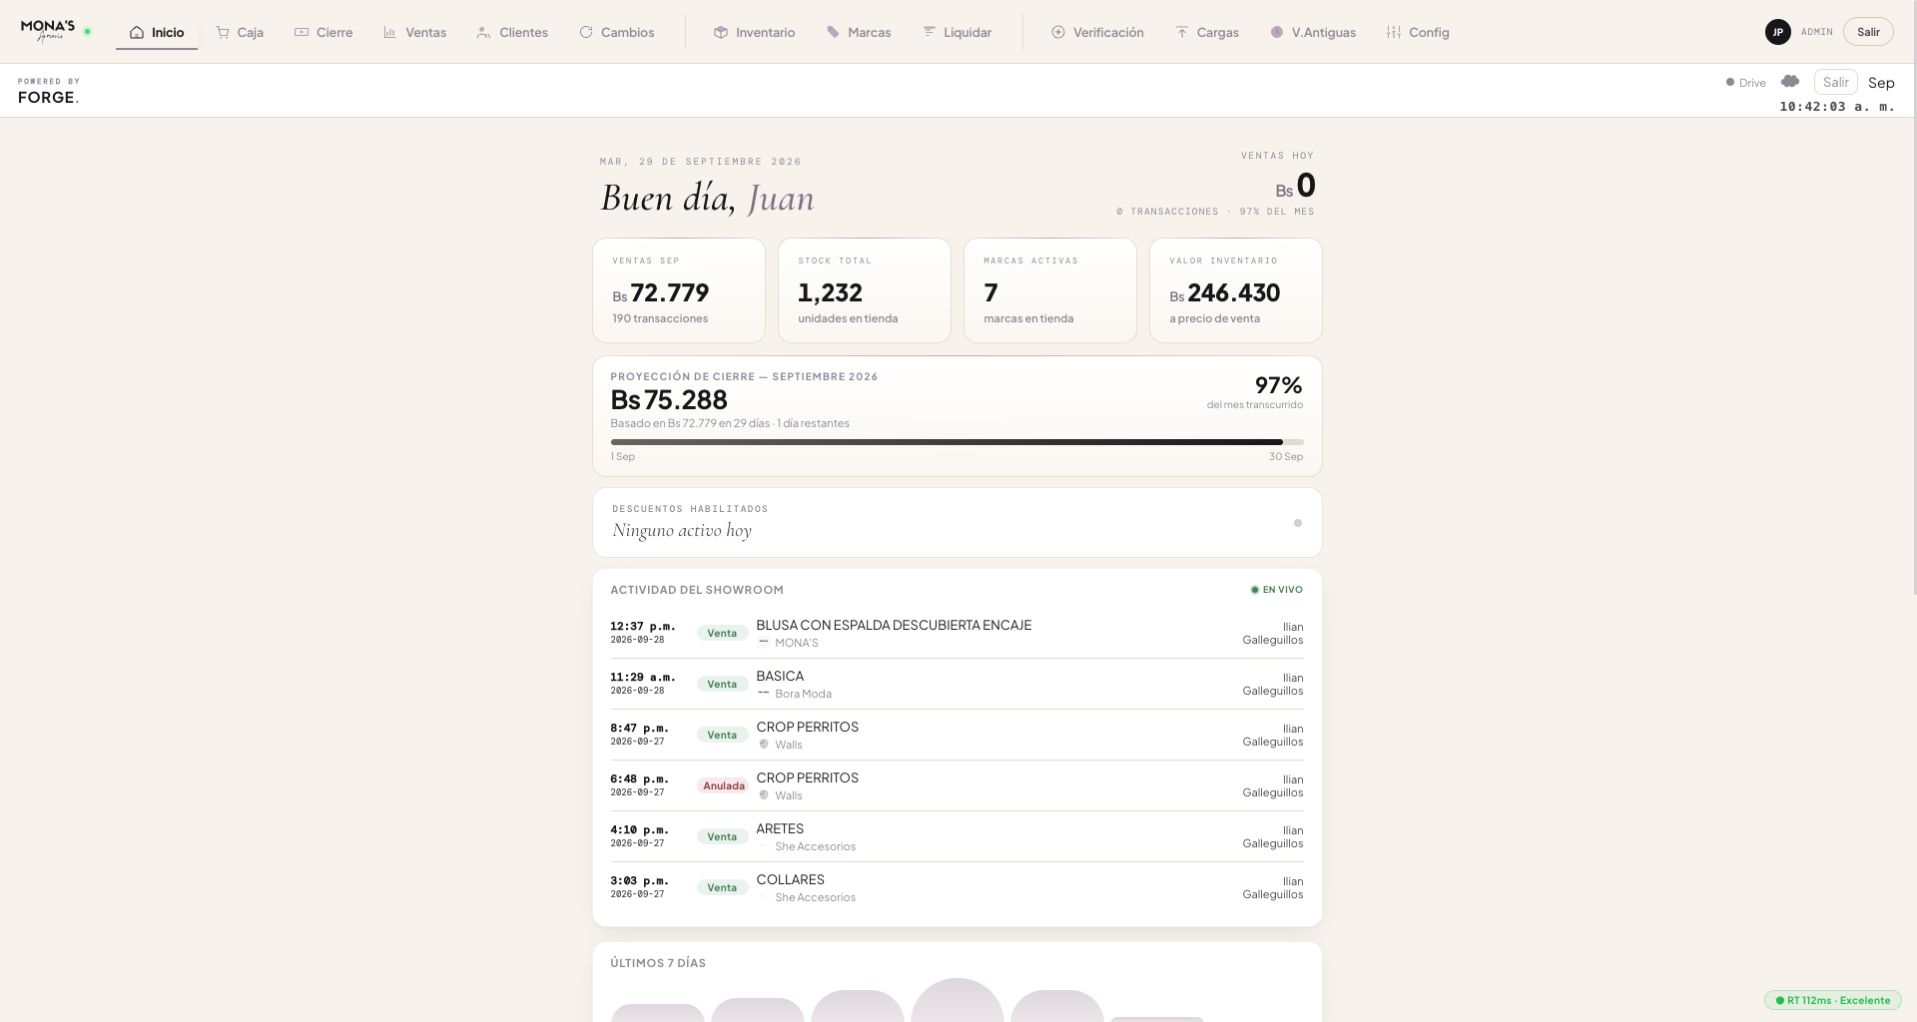The height and width of the screenshot is (1022, 1917).
Task: Click the refresh arrow icon for Cambios
Action: tap(586, 32)
